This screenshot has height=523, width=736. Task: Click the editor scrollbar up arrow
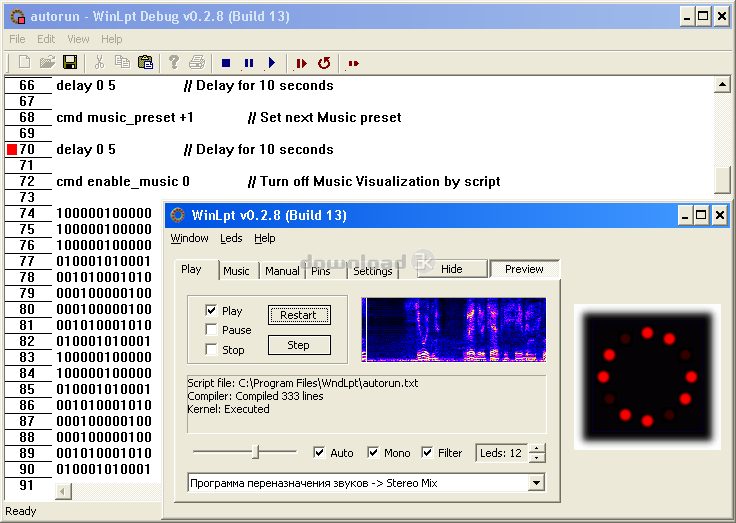(x=722, y=85)
